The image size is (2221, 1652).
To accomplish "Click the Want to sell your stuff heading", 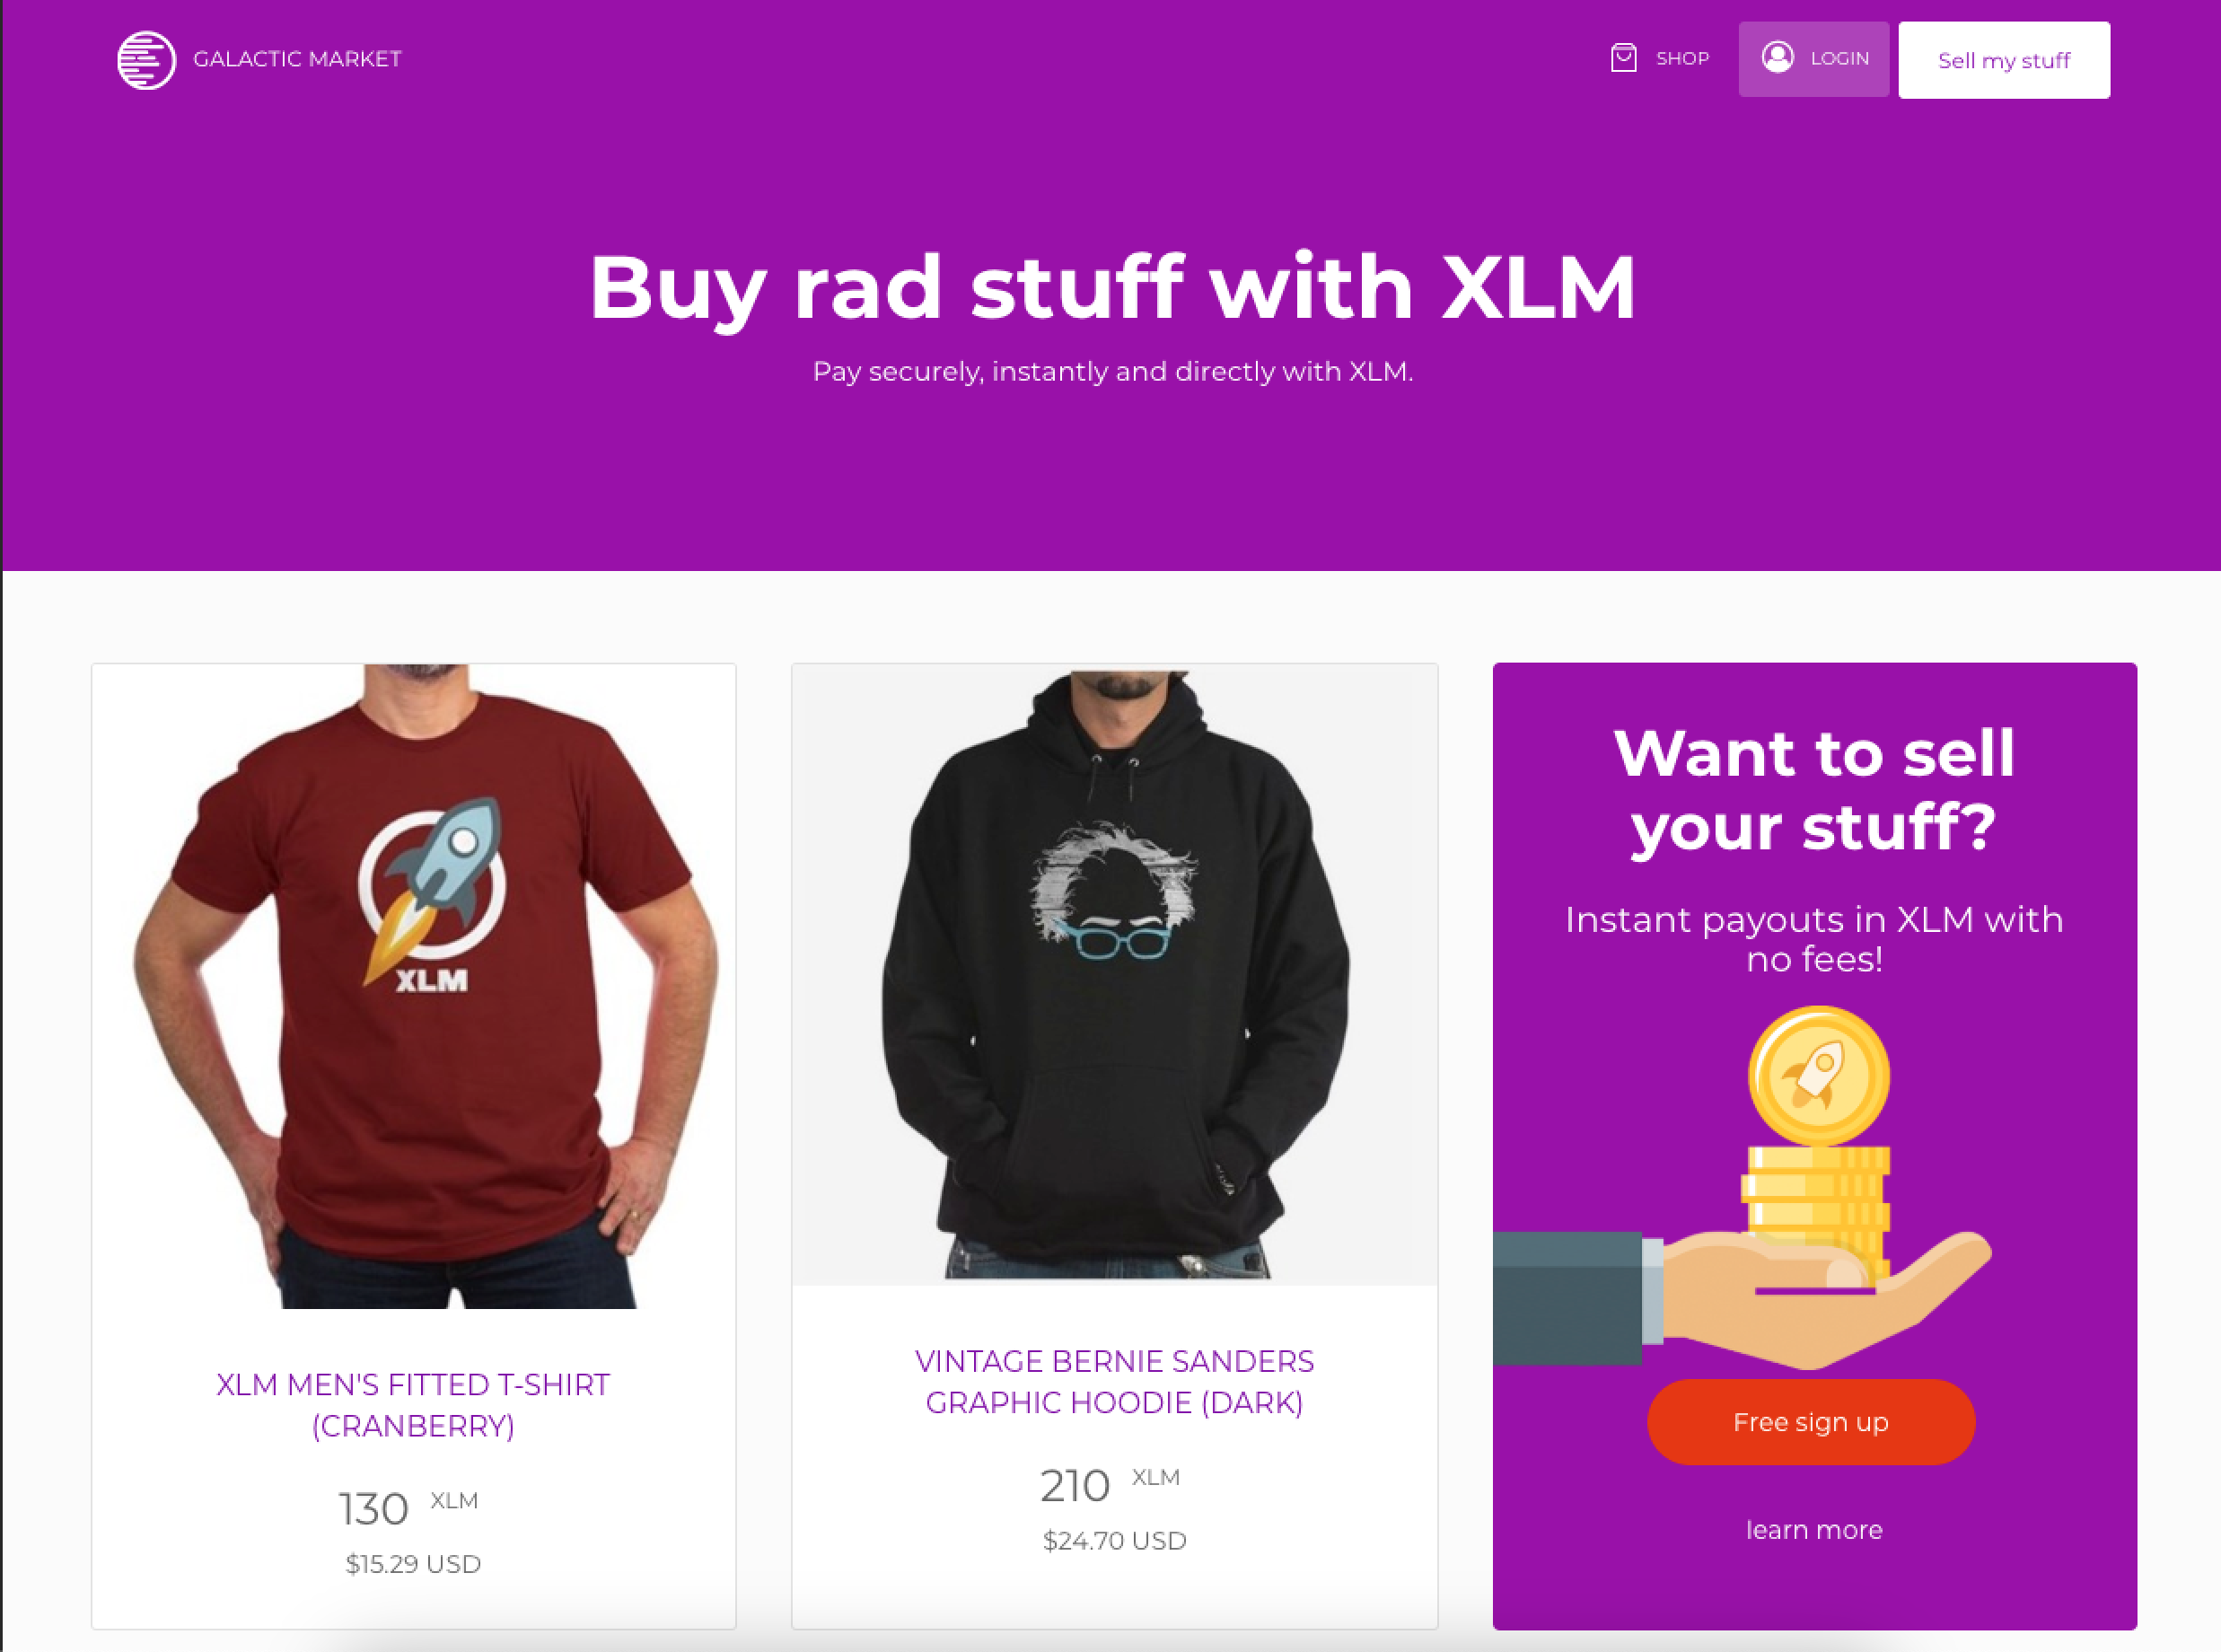I will tap(1814, 790).
